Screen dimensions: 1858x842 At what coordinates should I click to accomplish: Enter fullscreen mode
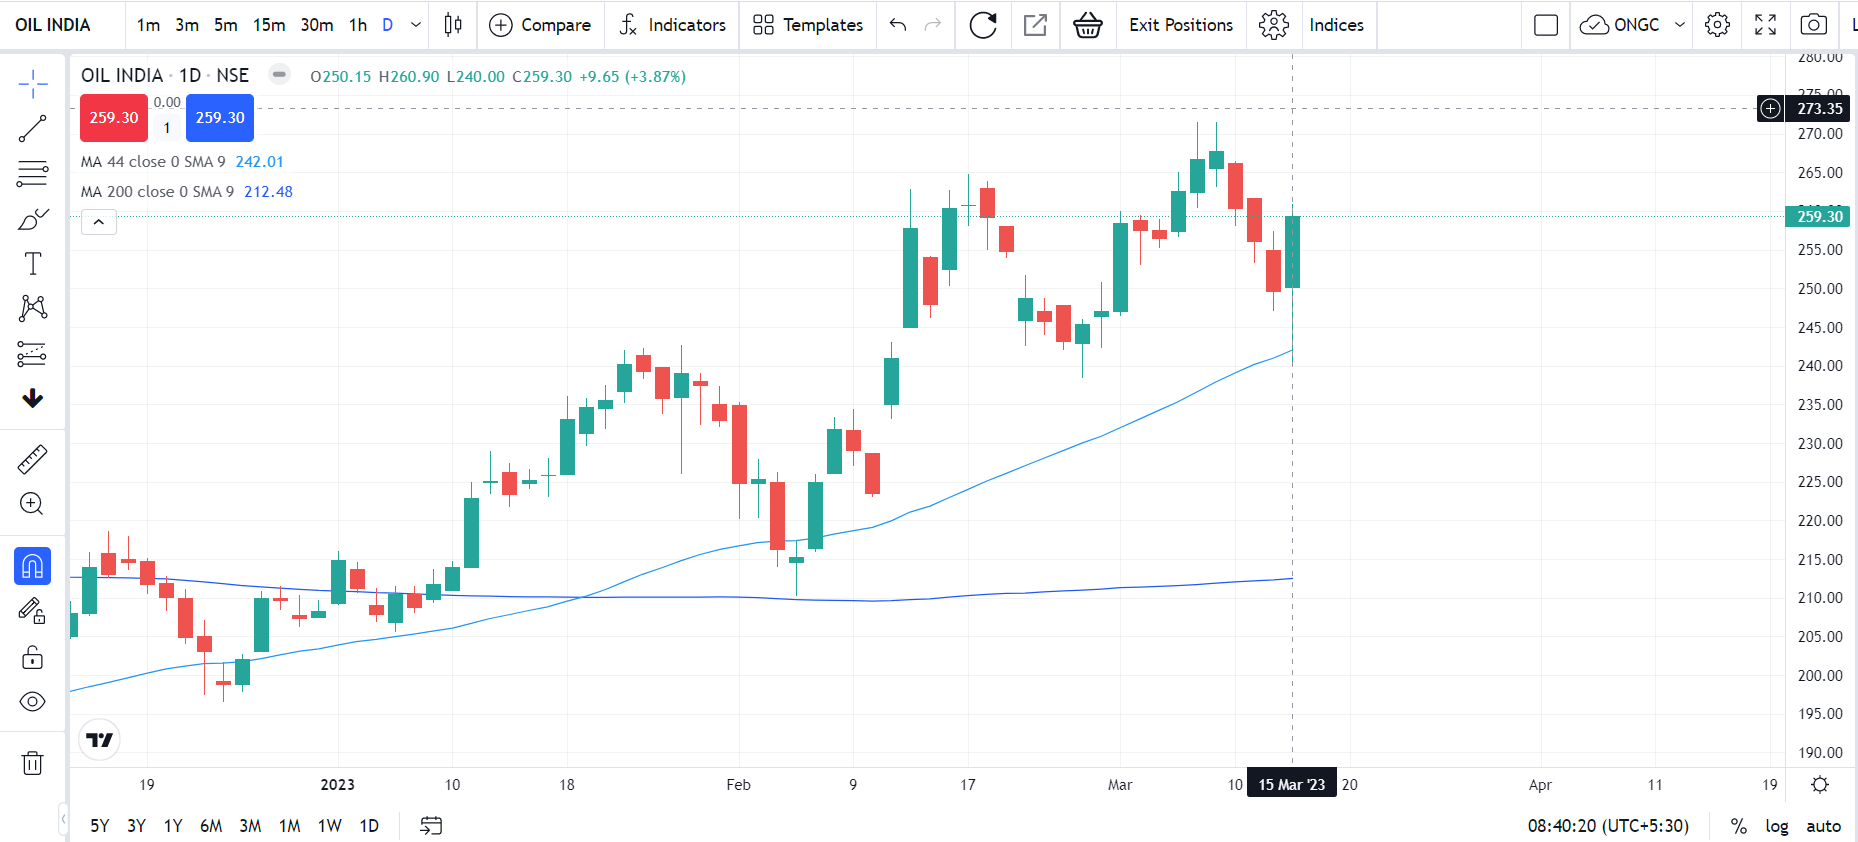pos(1766,25)
